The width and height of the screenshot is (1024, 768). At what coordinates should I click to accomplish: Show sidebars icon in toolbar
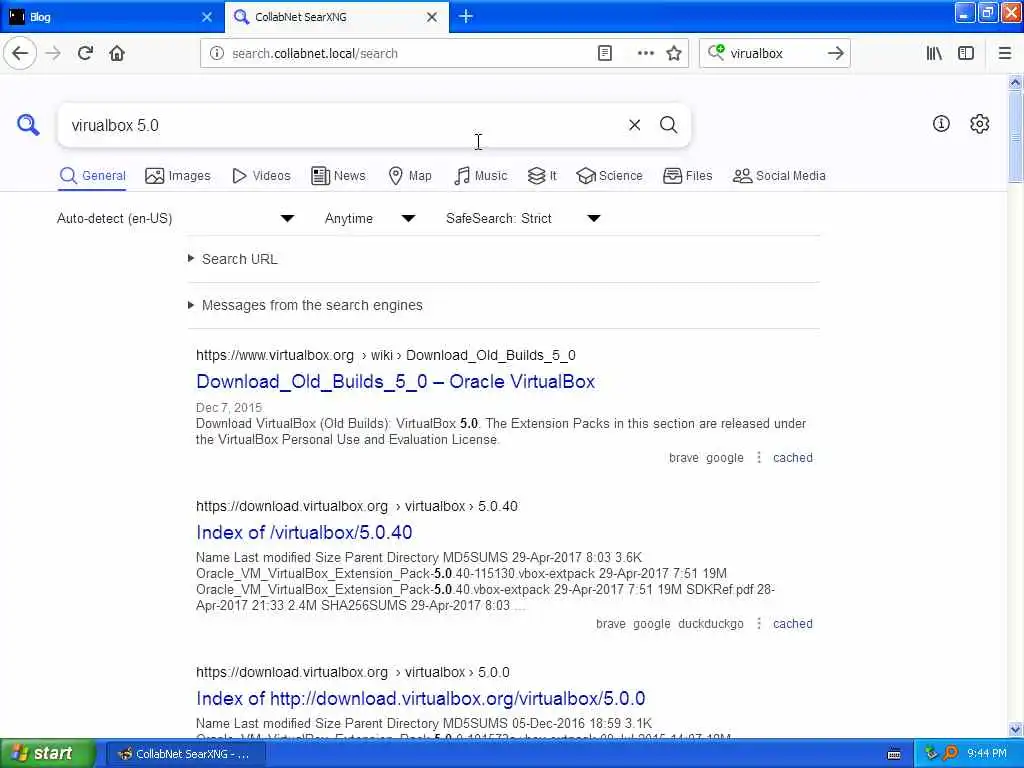pos(966,53)
